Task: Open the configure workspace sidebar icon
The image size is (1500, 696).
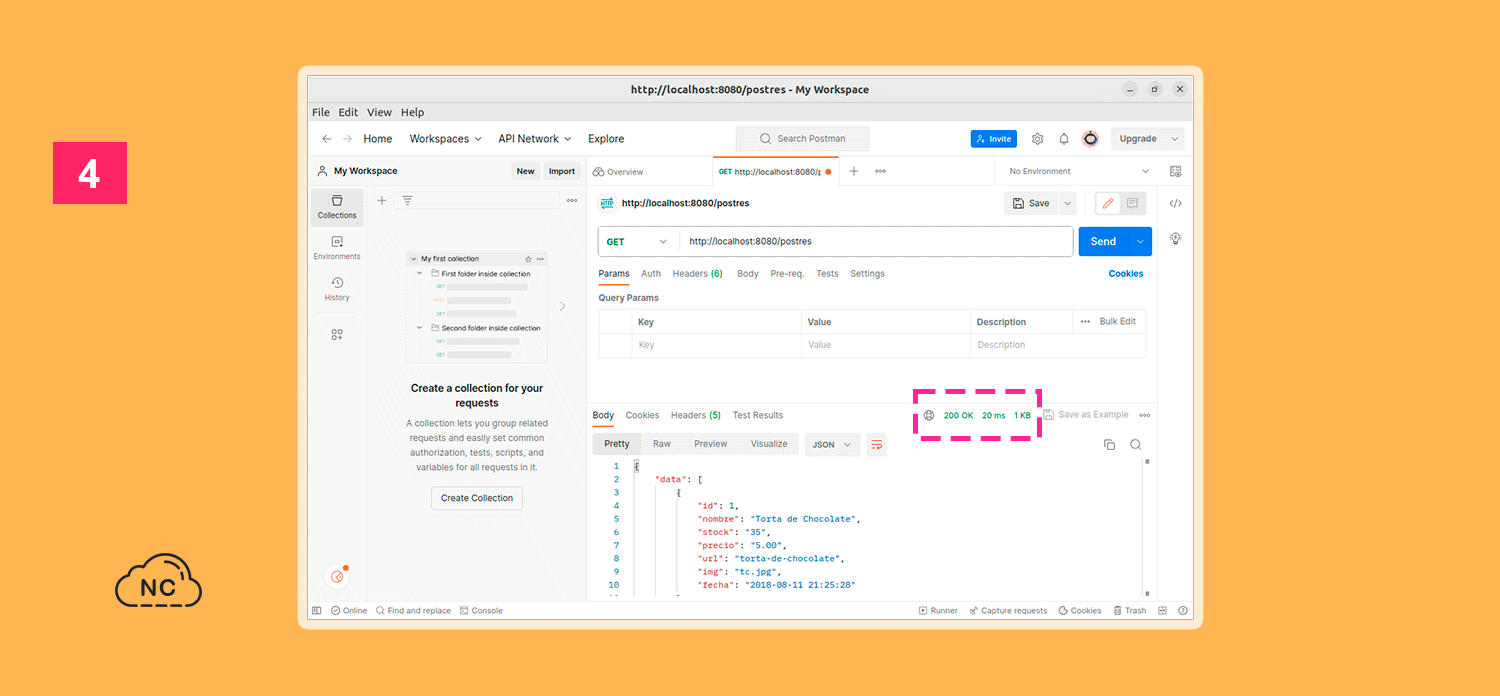Action: (337, 335)
